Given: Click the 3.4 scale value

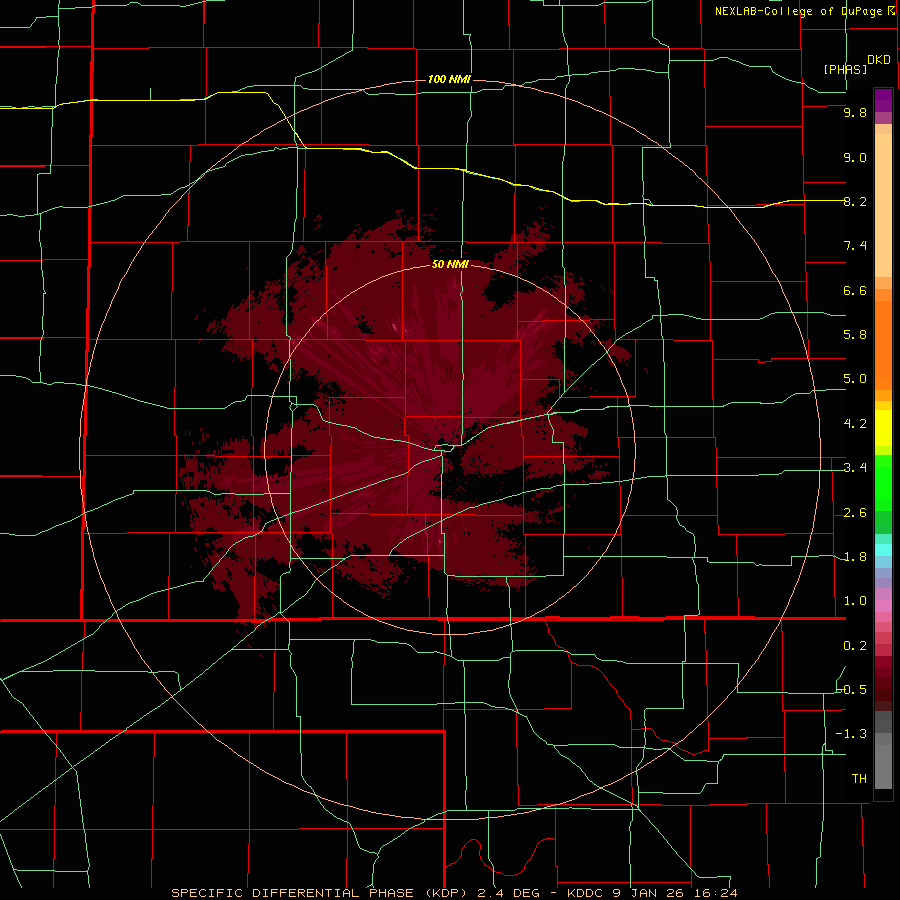Looking at the screenshot, I should (x=855, y=468).
